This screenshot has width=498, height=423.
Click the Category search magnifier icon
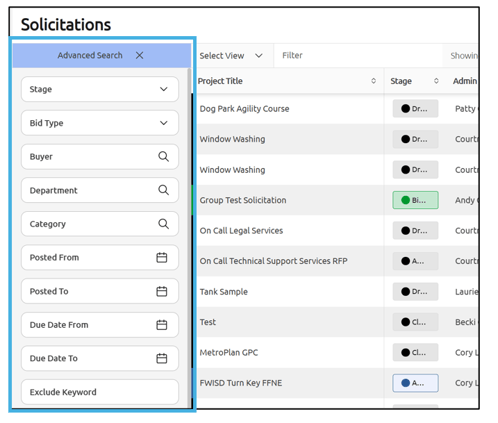point(163,224)
